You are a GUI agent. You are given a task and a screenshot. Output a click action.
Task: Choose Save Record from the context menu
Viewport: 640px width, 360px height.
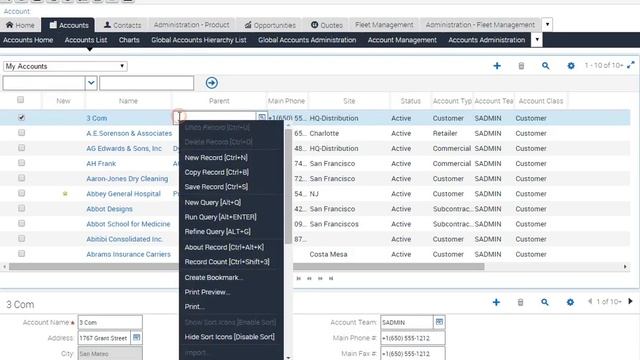click(x=216, y=187)
